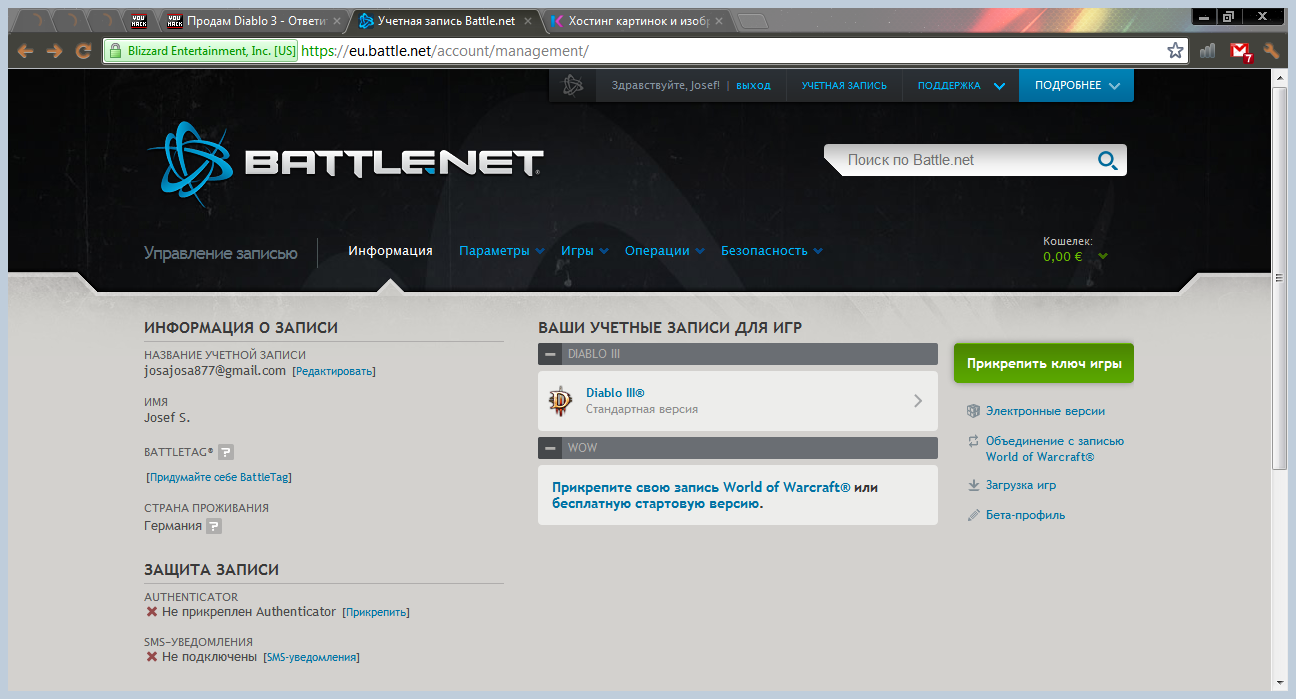This screenshot has height=699, width=1296.
Task: Open Бета-профиль link
Action: 1025,515
